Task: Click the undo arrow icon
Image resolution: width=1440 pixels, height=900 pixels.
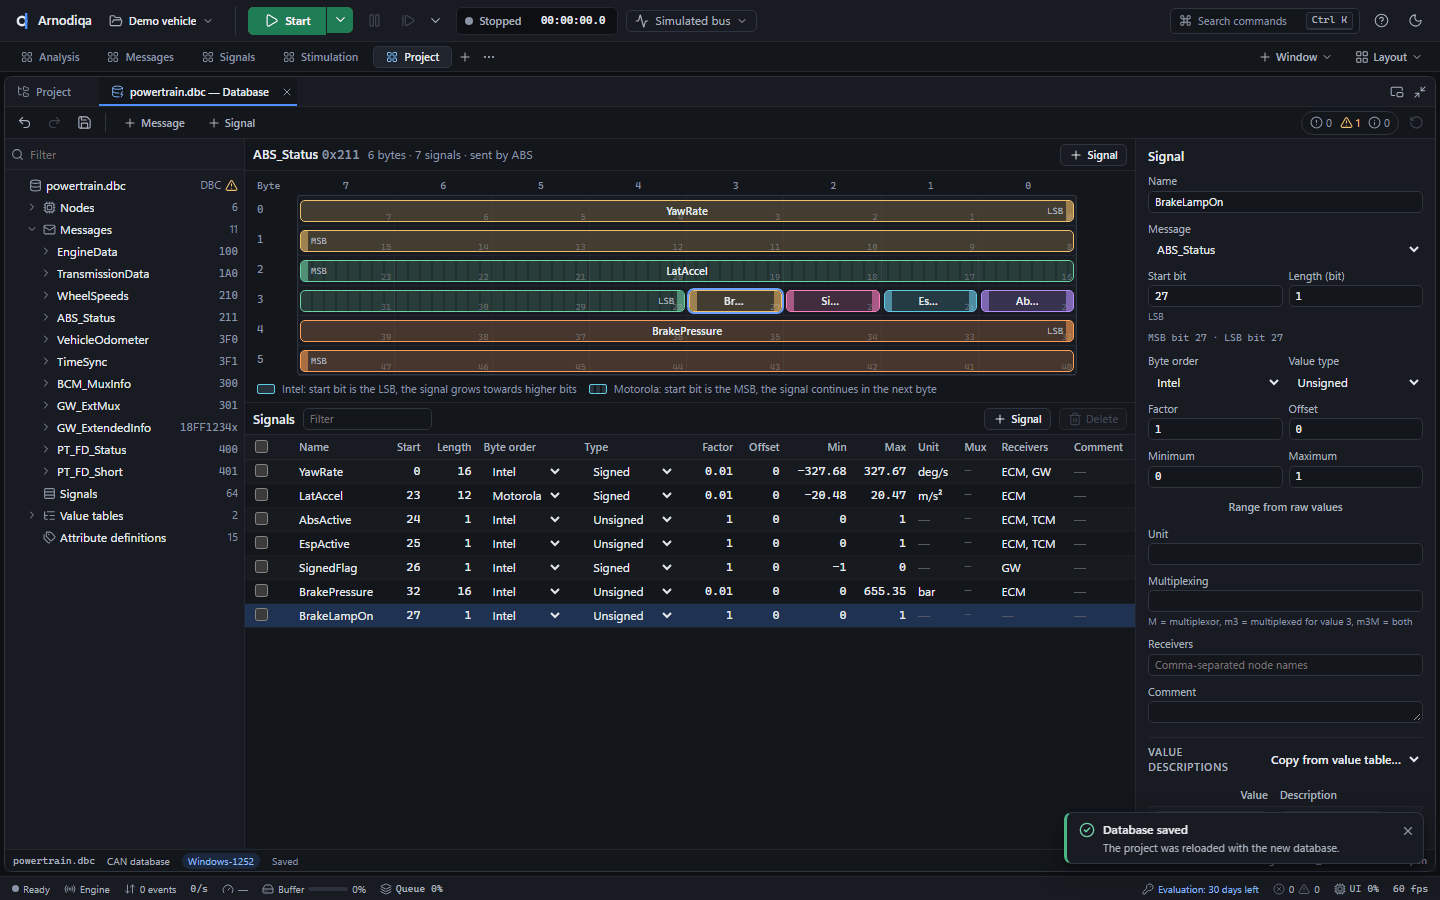Action: 25,123
